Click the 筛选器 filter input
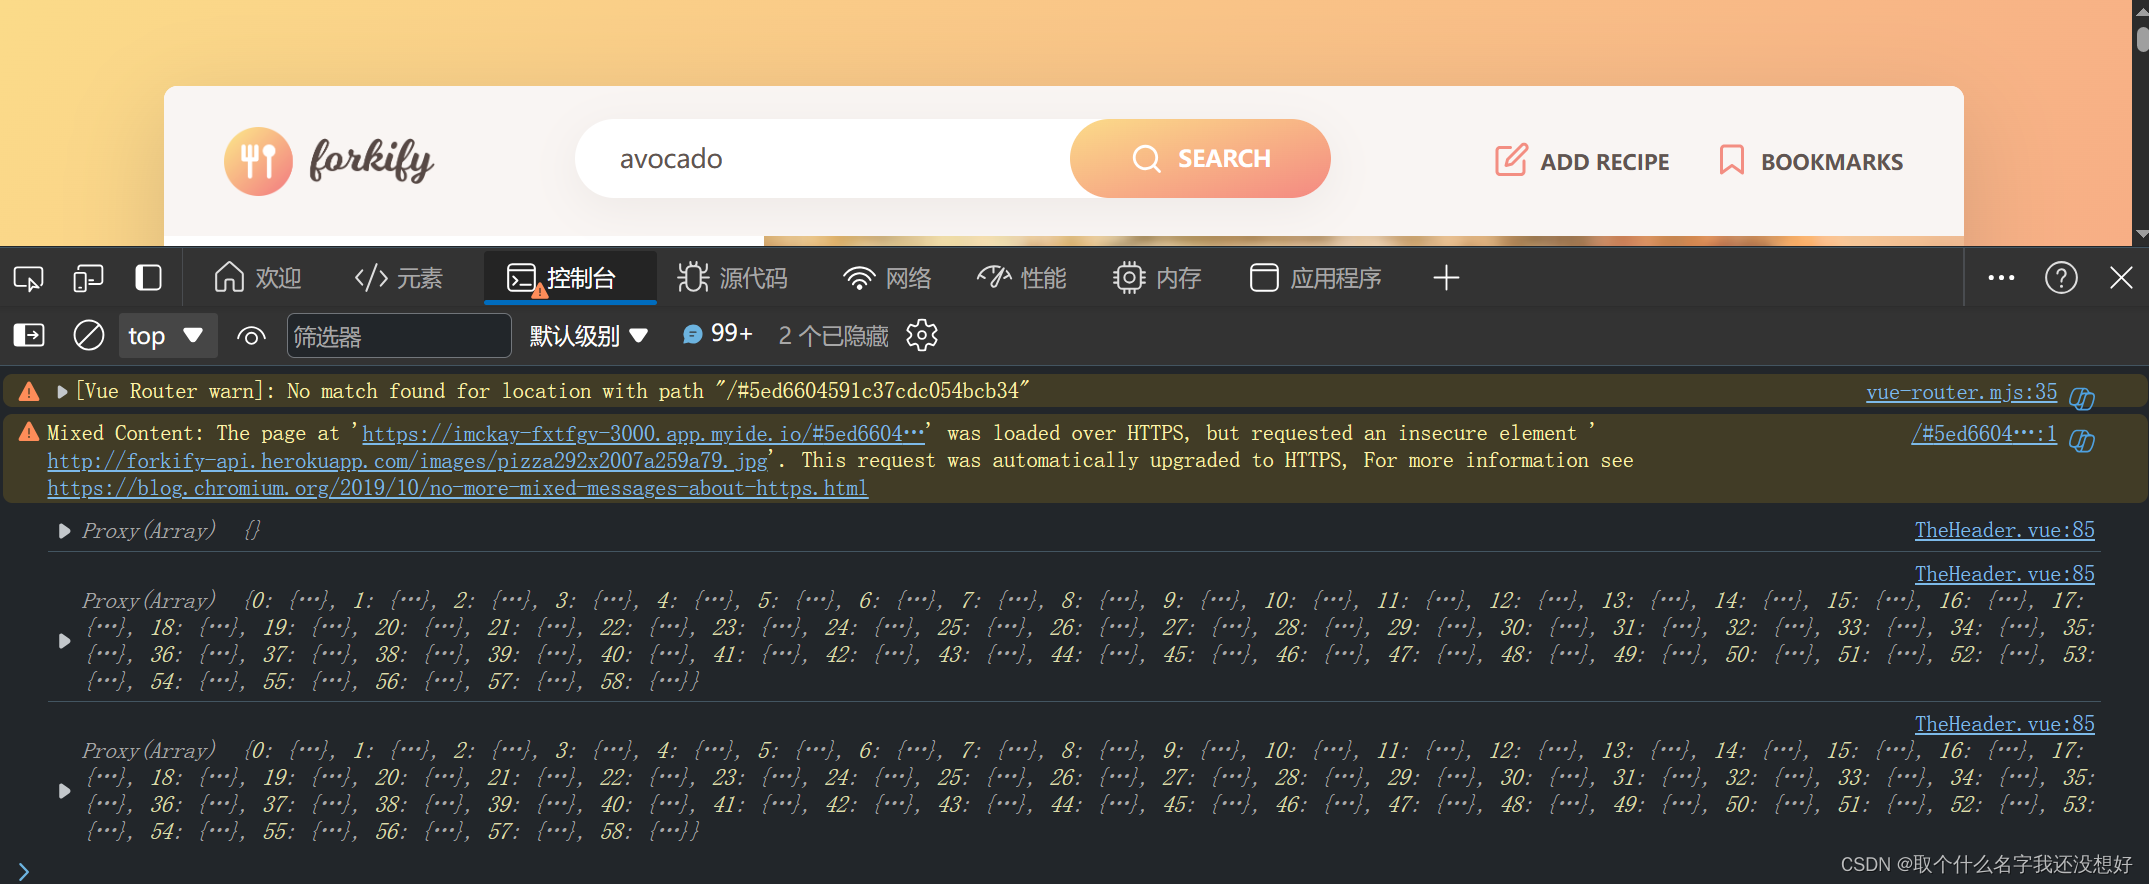Viewport: 2149px width, 884px height. click(399, 336)
